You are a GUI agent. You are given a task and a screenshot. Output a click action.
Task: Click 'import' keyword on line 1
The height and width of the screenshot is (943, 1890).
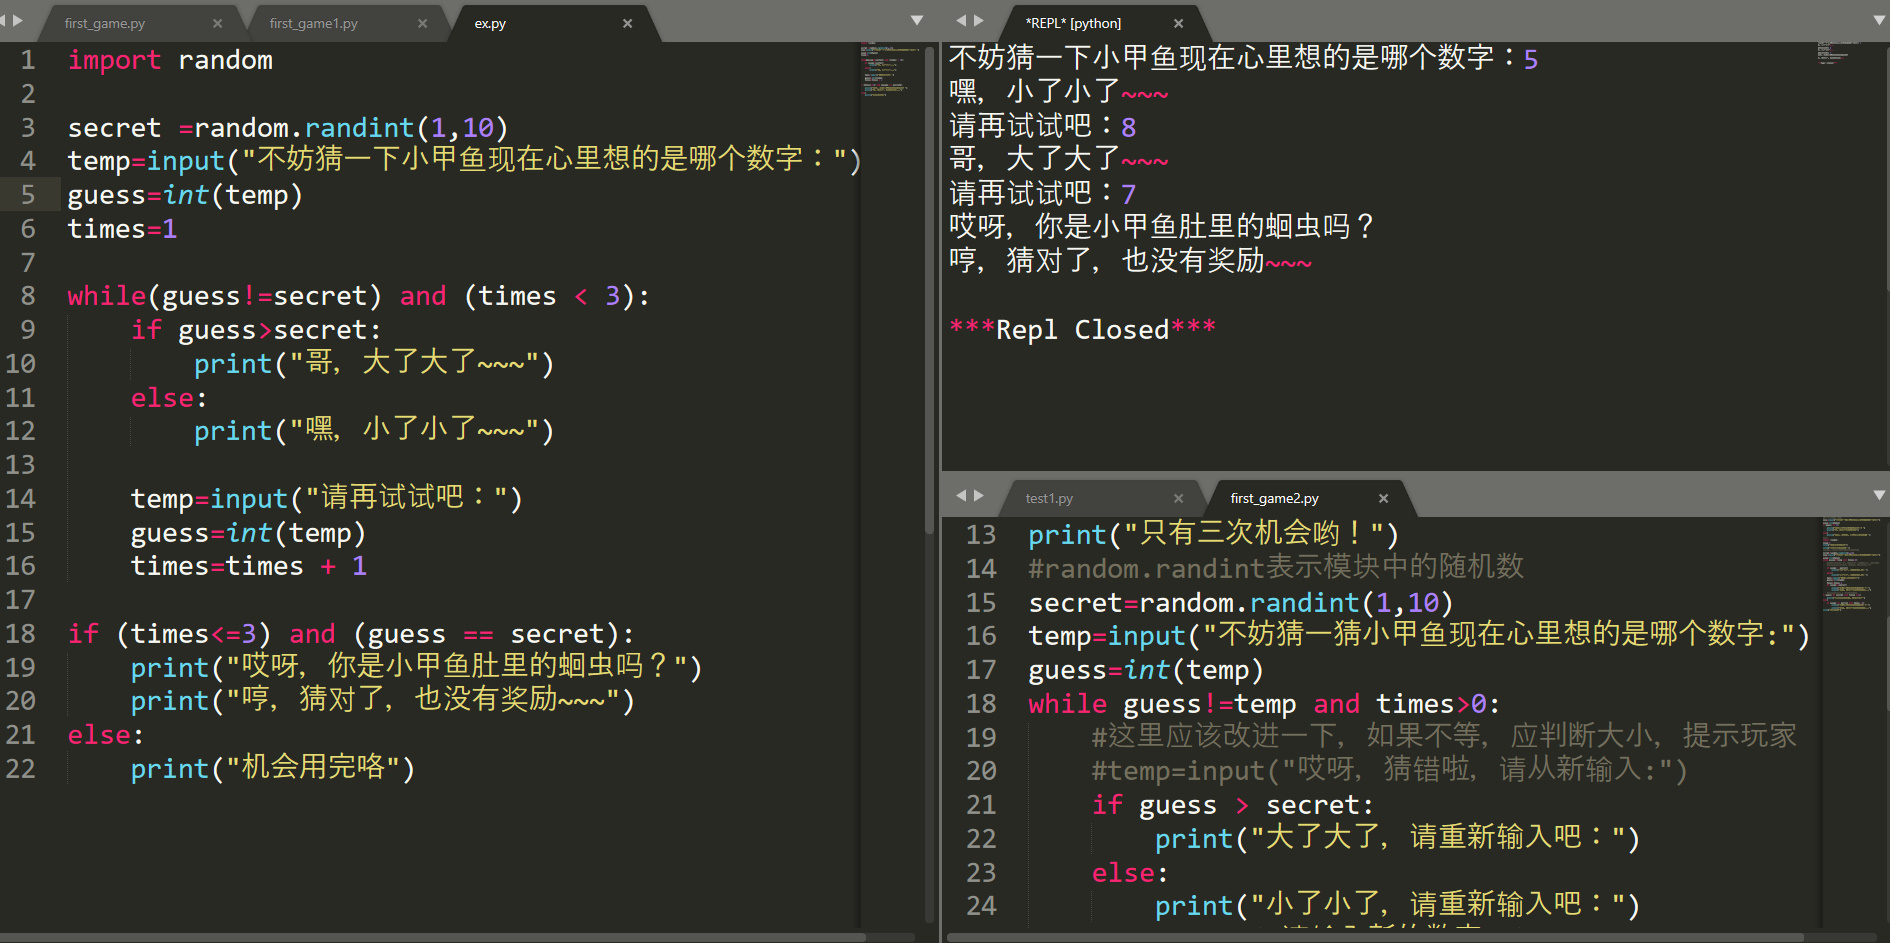[114, 60]
